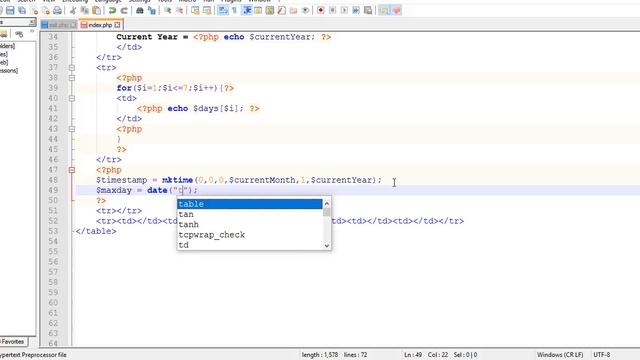This screenshot has height=360, width=640.
Task: Run macro multiple times icon
Action: pyautogui.click(x=356, y=10)
